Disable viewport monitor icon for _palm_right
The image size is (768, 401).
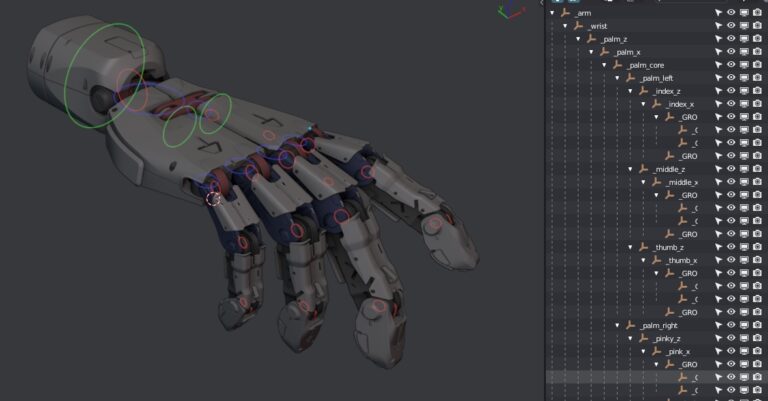click(x=744, y=325)
